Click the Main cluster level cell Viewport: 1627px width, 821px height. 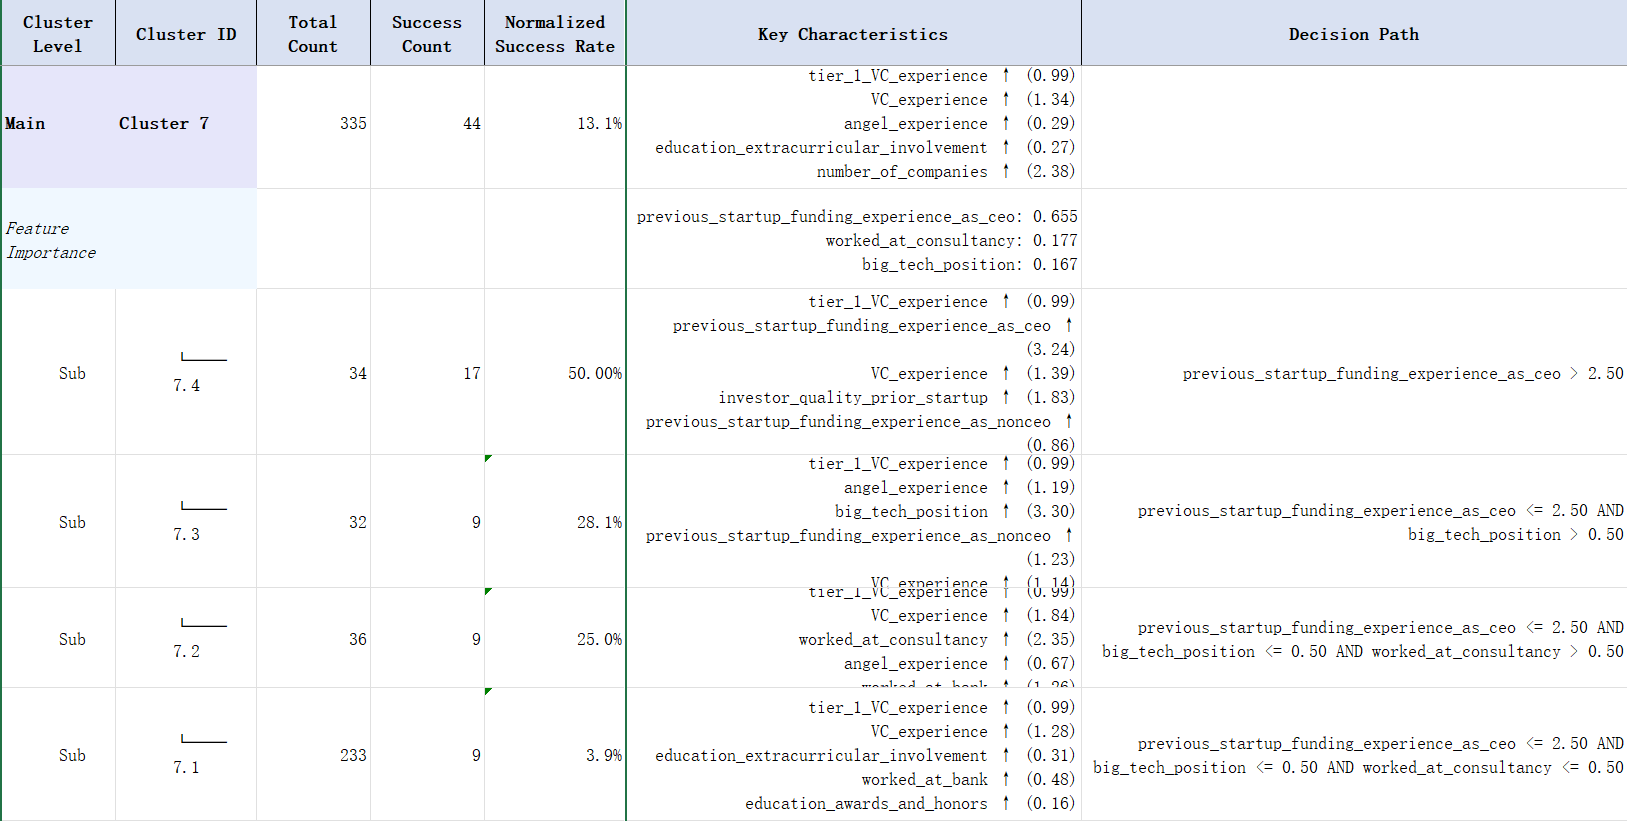26,123
